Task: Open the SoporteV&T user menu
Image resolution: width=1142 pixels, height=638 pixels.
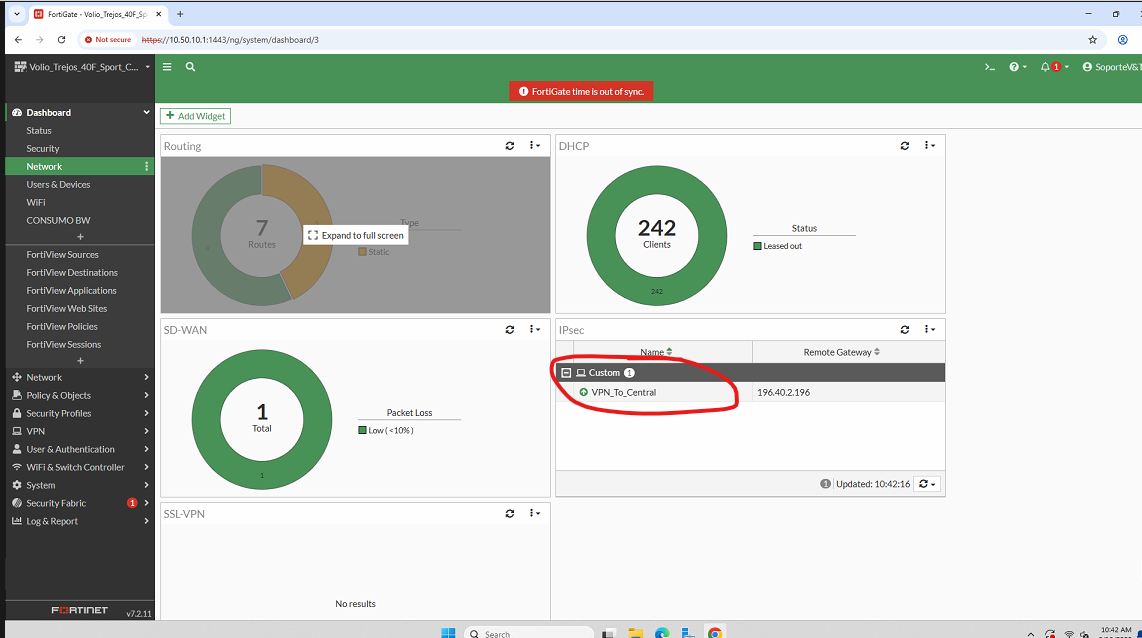Action: pos(1111,67)
